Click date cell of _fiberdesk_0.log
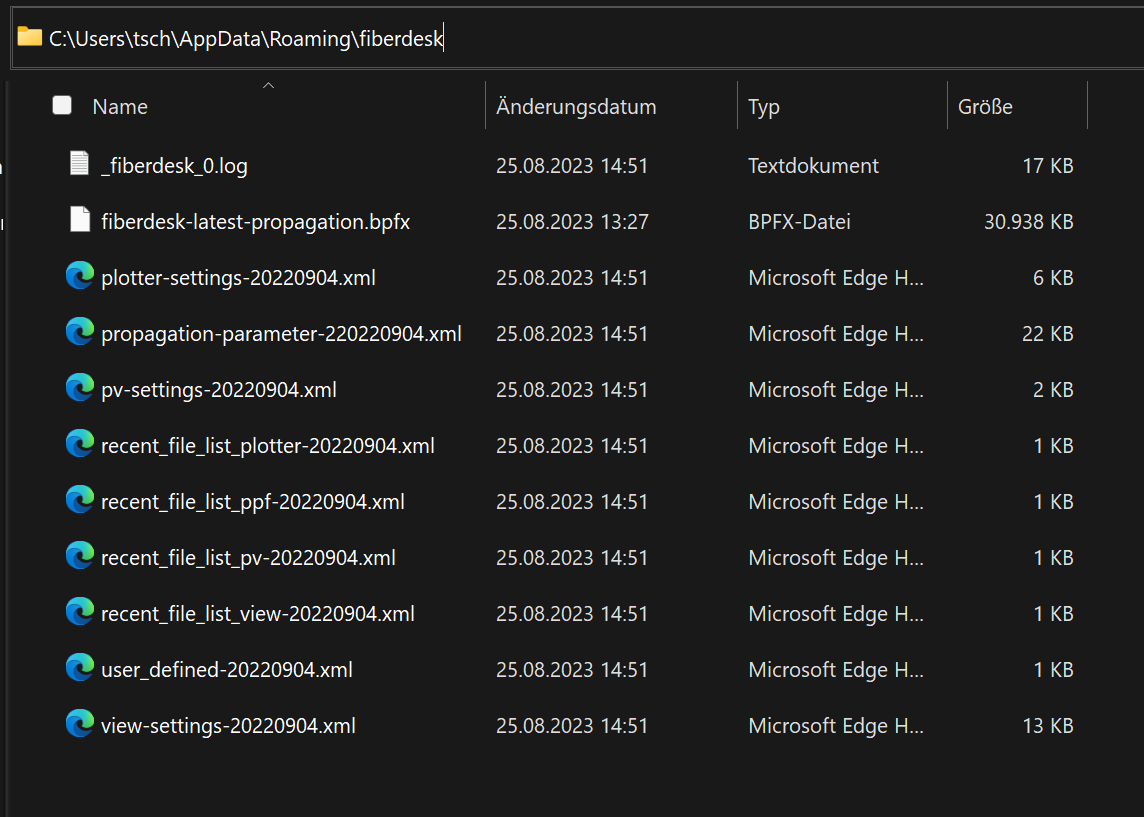Image resolution: width=1144 pixels, height=817 pixels. [572, 166]
